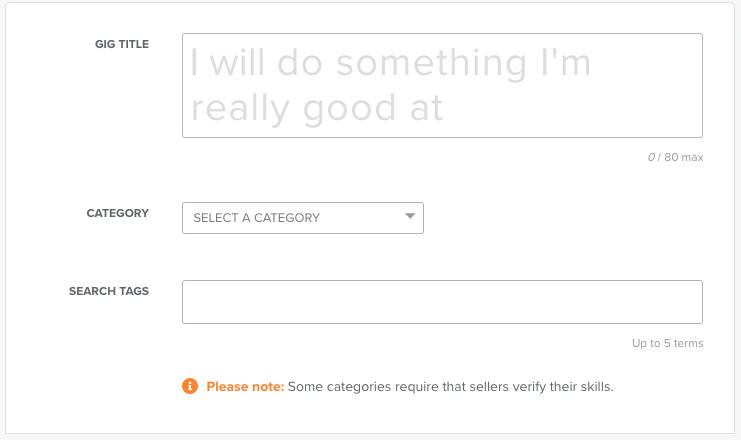741x440 pixels.
Task: Click the "0 / 80 max" character counter
Action: point(675,157)
